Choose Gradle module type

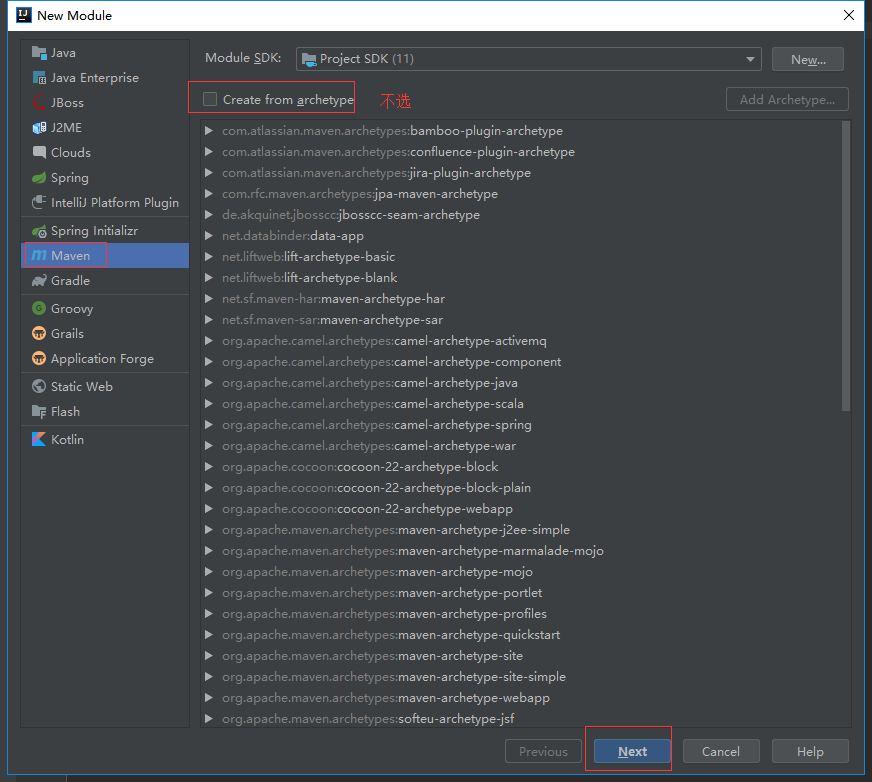coord(105,280)
